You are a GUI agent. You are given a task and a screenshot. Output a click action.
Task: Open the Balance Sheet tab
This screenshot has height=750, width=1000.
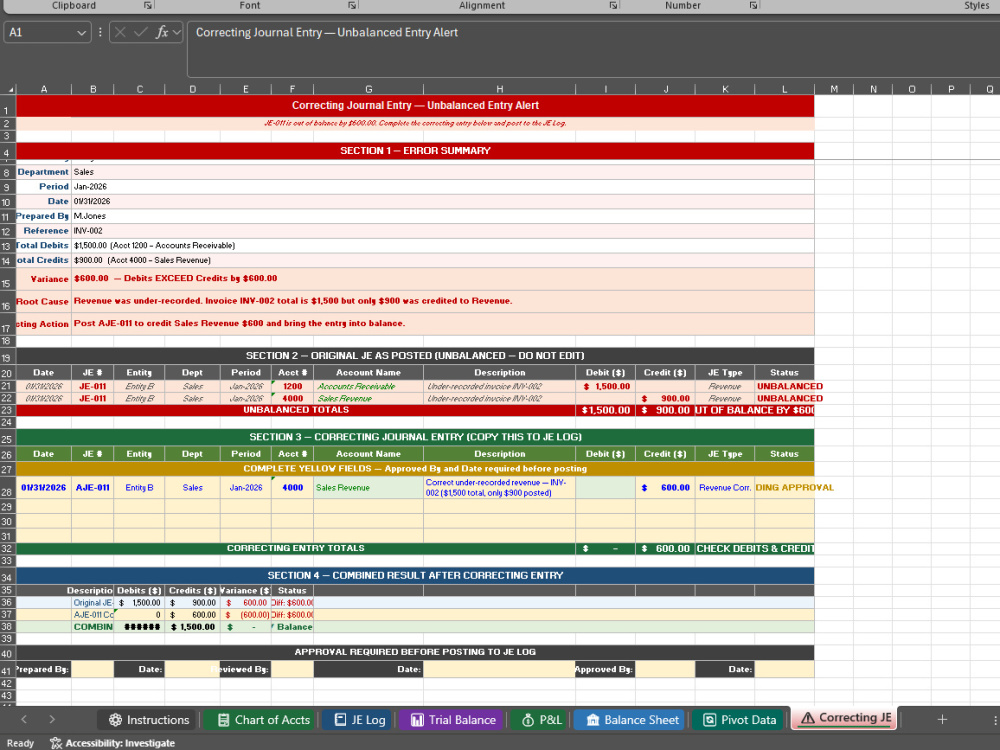point(630,719)
